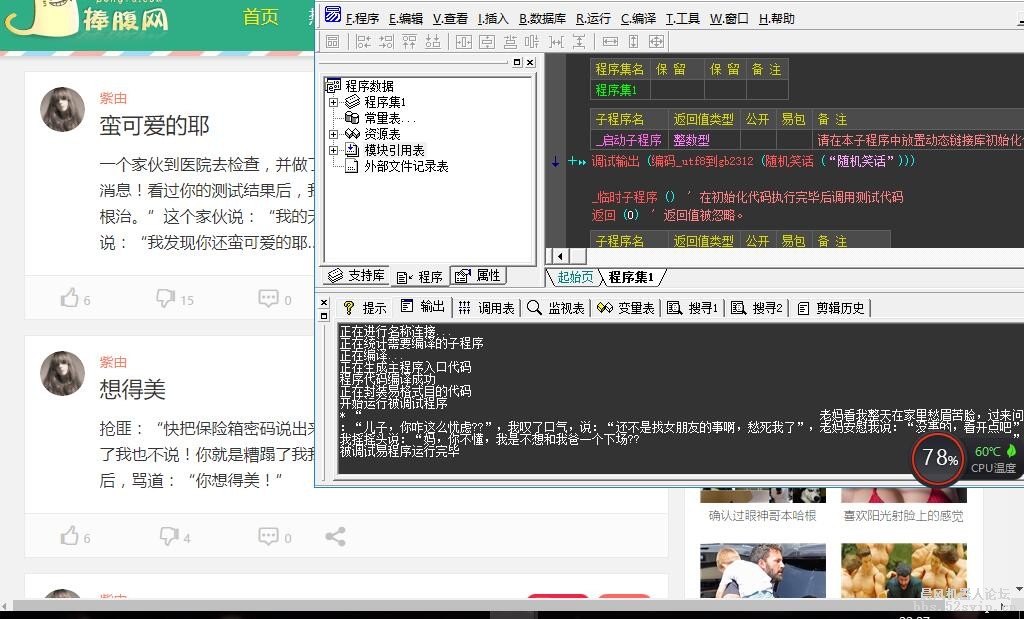The width and height of the screenshot is (1024, 619).
Task: Click the share icon under 想得美 joke
Action: click(335, 537)
